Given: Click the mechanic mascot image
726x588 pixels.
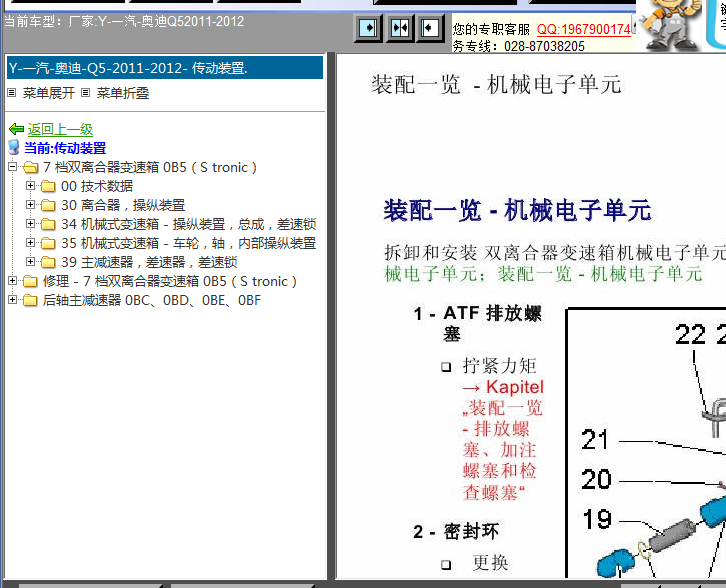Looking at the screenshot, I should [x=669, y=25].
